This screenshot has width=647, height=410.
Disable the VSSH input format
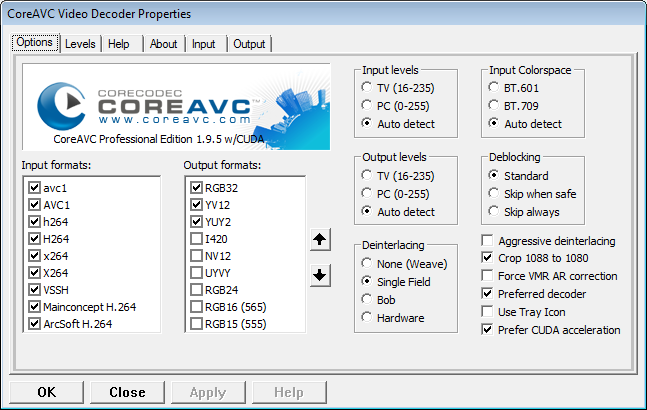coord(34,290)
